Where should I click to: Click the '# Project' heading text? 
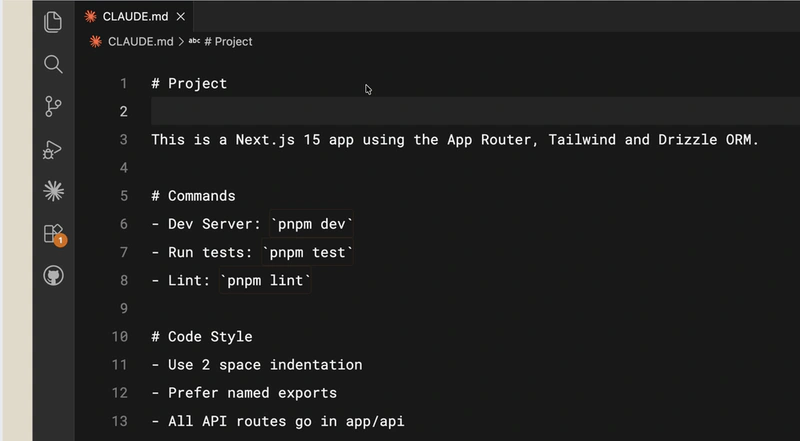[x=189, y=83]
